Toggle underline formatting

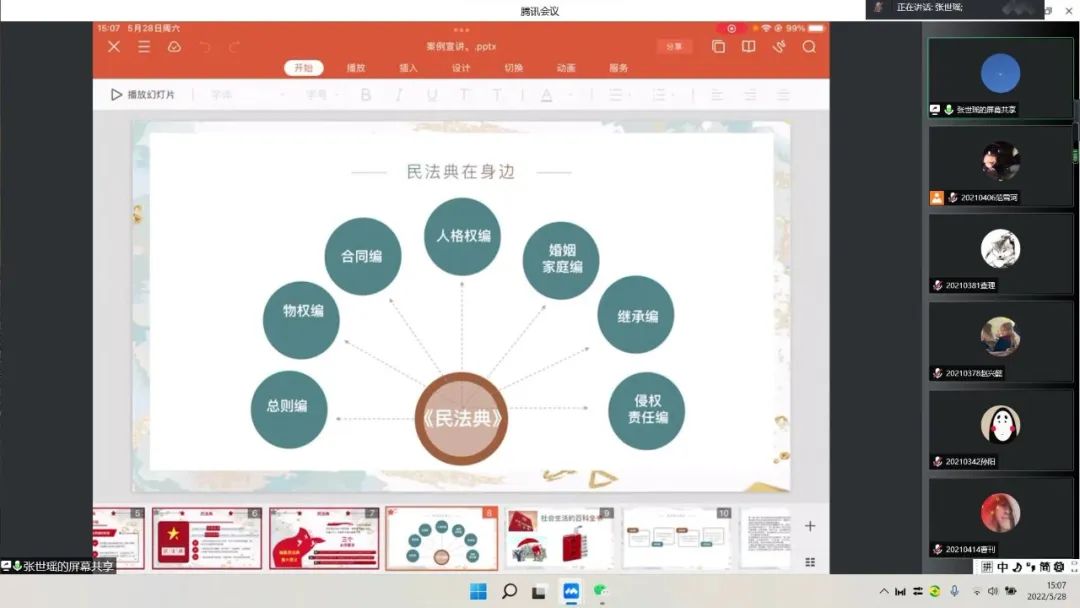point(432,95)
